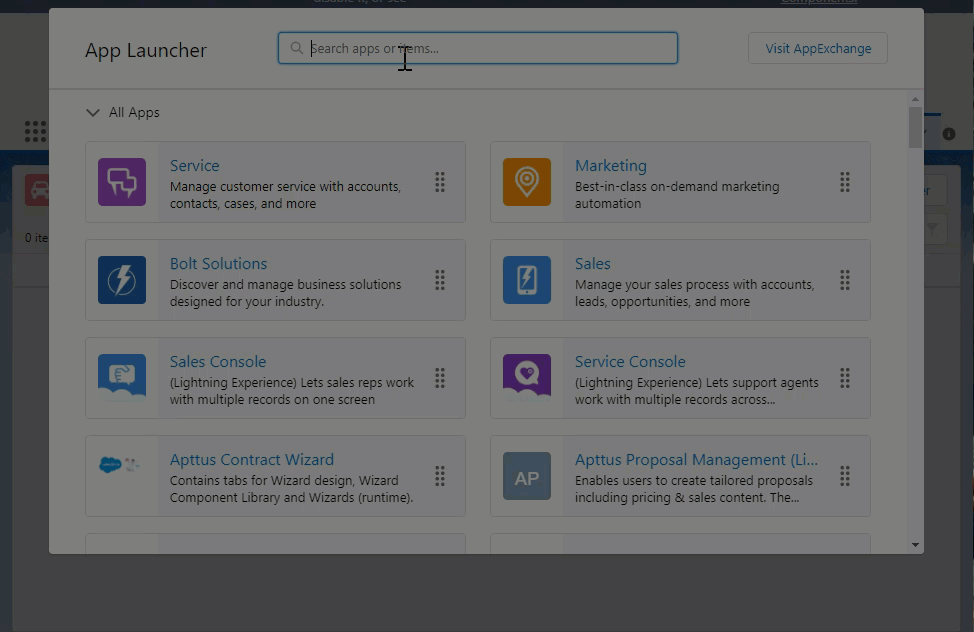Click the drag handle beside Marketing
The width and height of the screenshot is (974, 632).
tap(845, 182)
